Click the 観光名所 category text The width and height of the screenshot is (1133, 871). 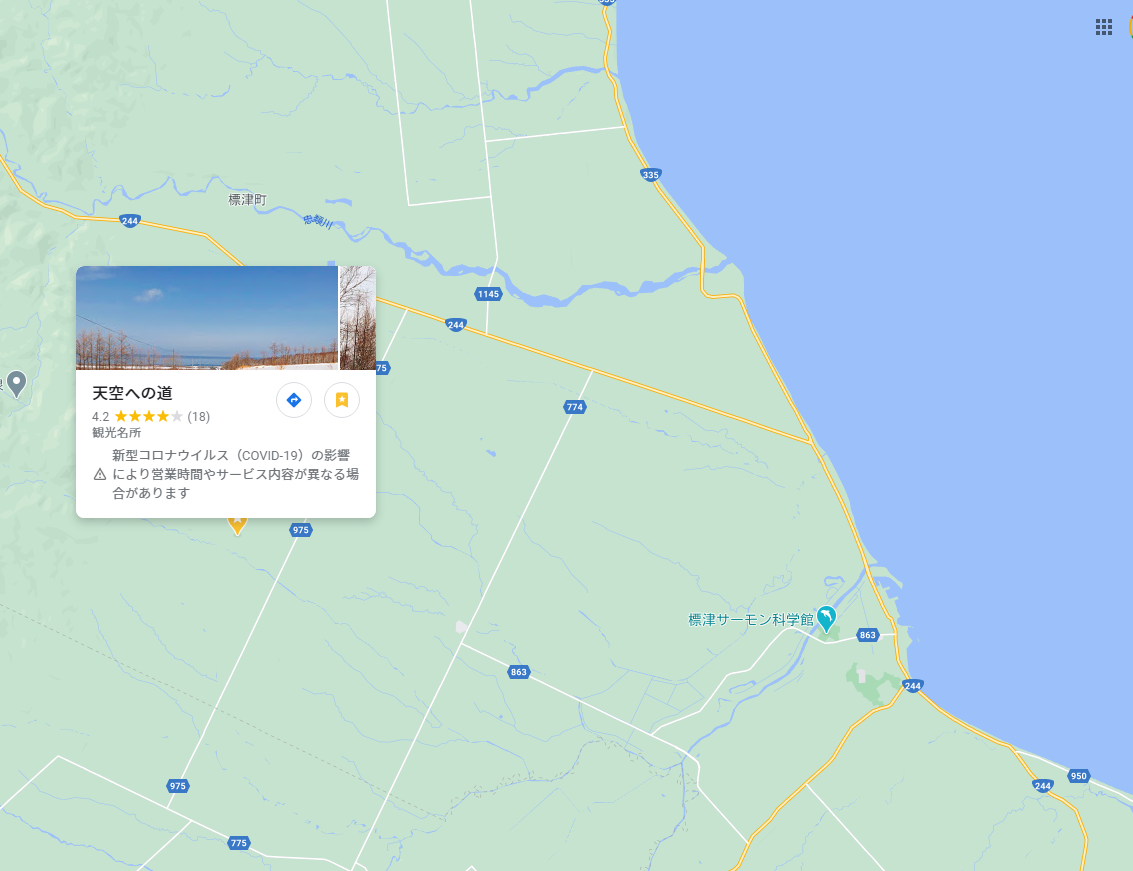[x=116, y=432]
